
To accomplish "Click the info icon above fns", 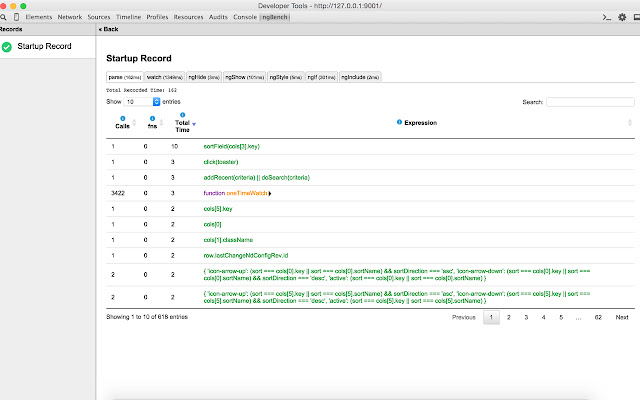I will 152,118.
